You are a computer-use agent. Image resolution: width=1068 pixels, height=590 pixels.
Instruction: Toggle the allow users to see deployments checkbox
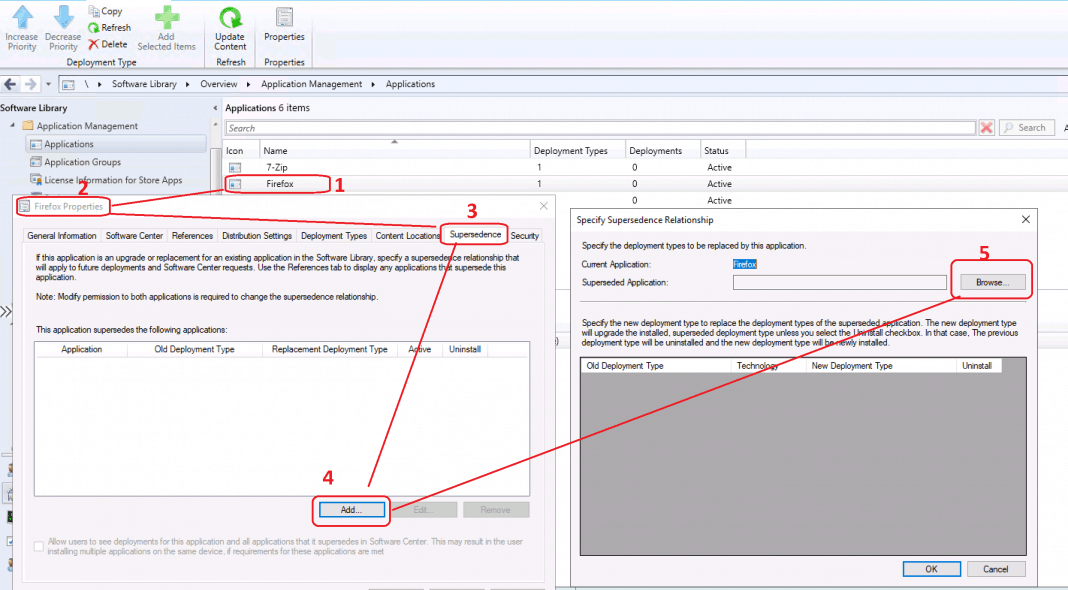[x=40, y=546]
